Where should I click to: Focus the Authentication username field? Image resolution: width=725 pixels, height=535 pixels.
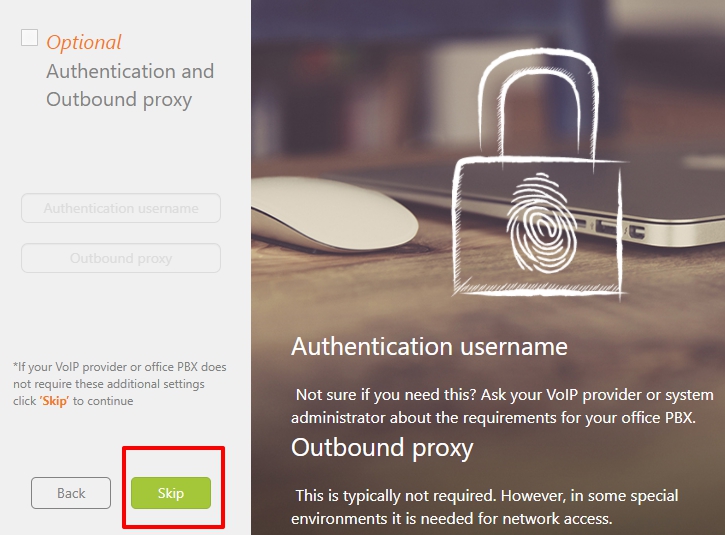point(121,208)
